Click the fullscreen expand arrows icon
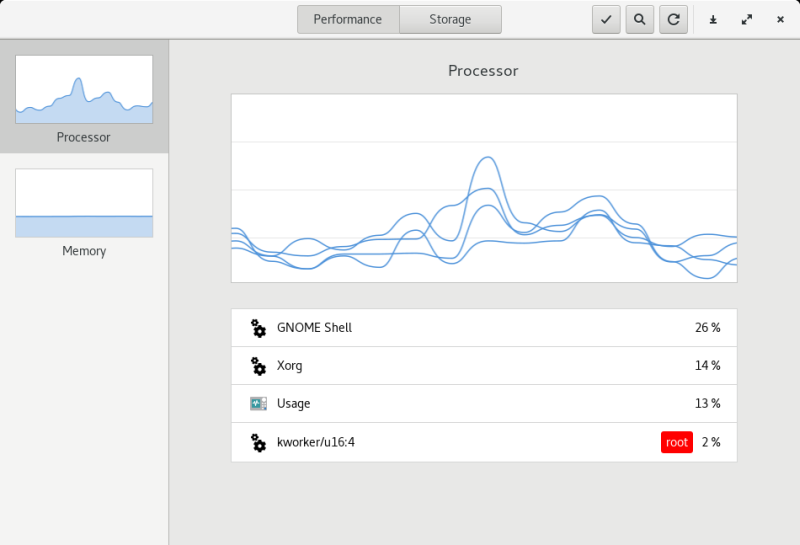Viewport: 800px width, 545px height. tap(747, 19)
